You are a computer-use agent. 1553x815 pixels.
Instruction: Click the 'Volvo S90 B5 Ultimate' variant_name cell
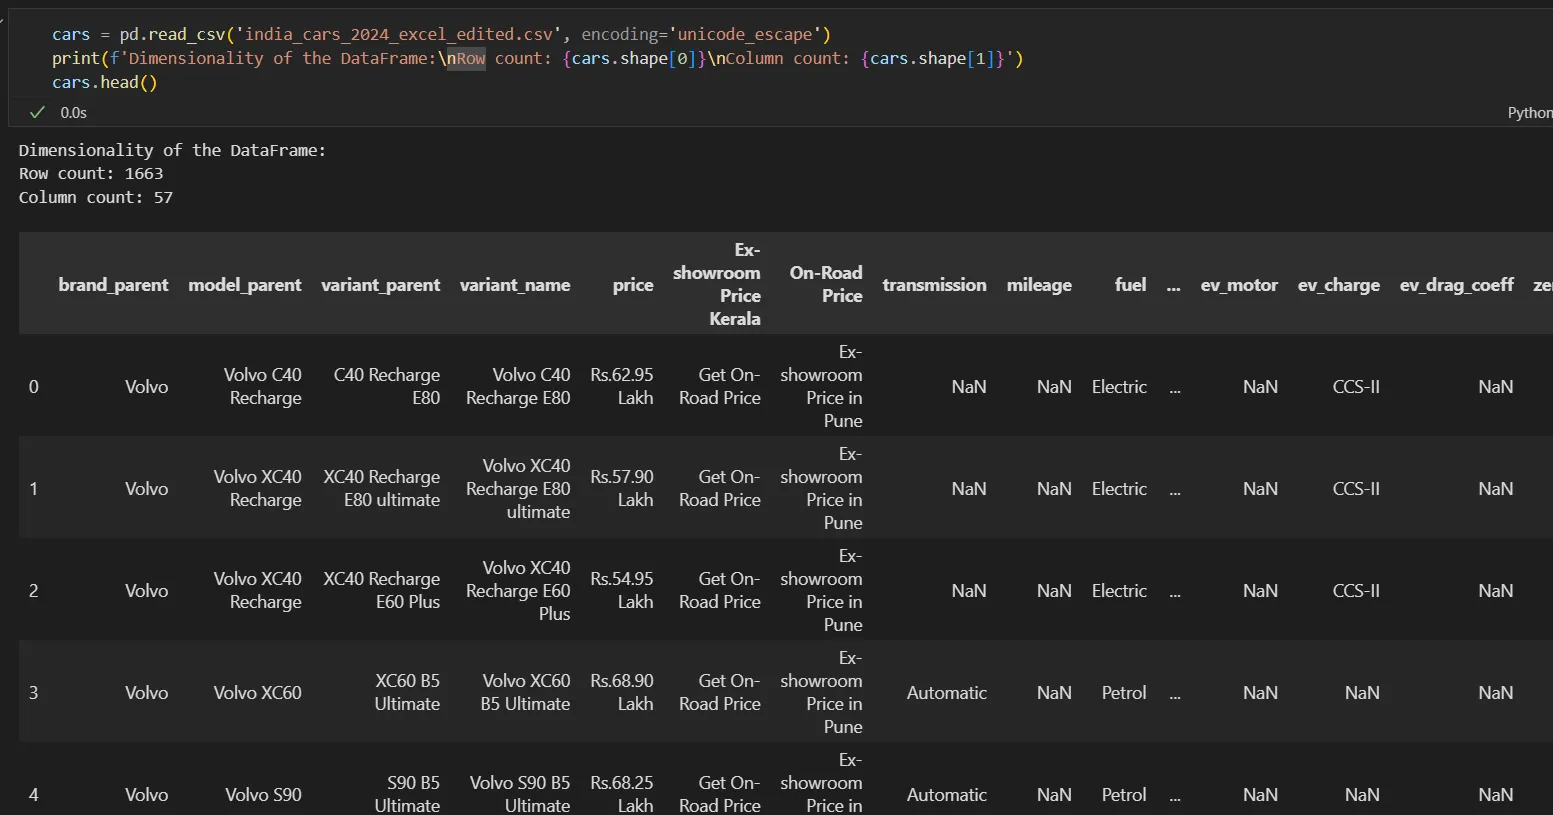pos(520,794)
